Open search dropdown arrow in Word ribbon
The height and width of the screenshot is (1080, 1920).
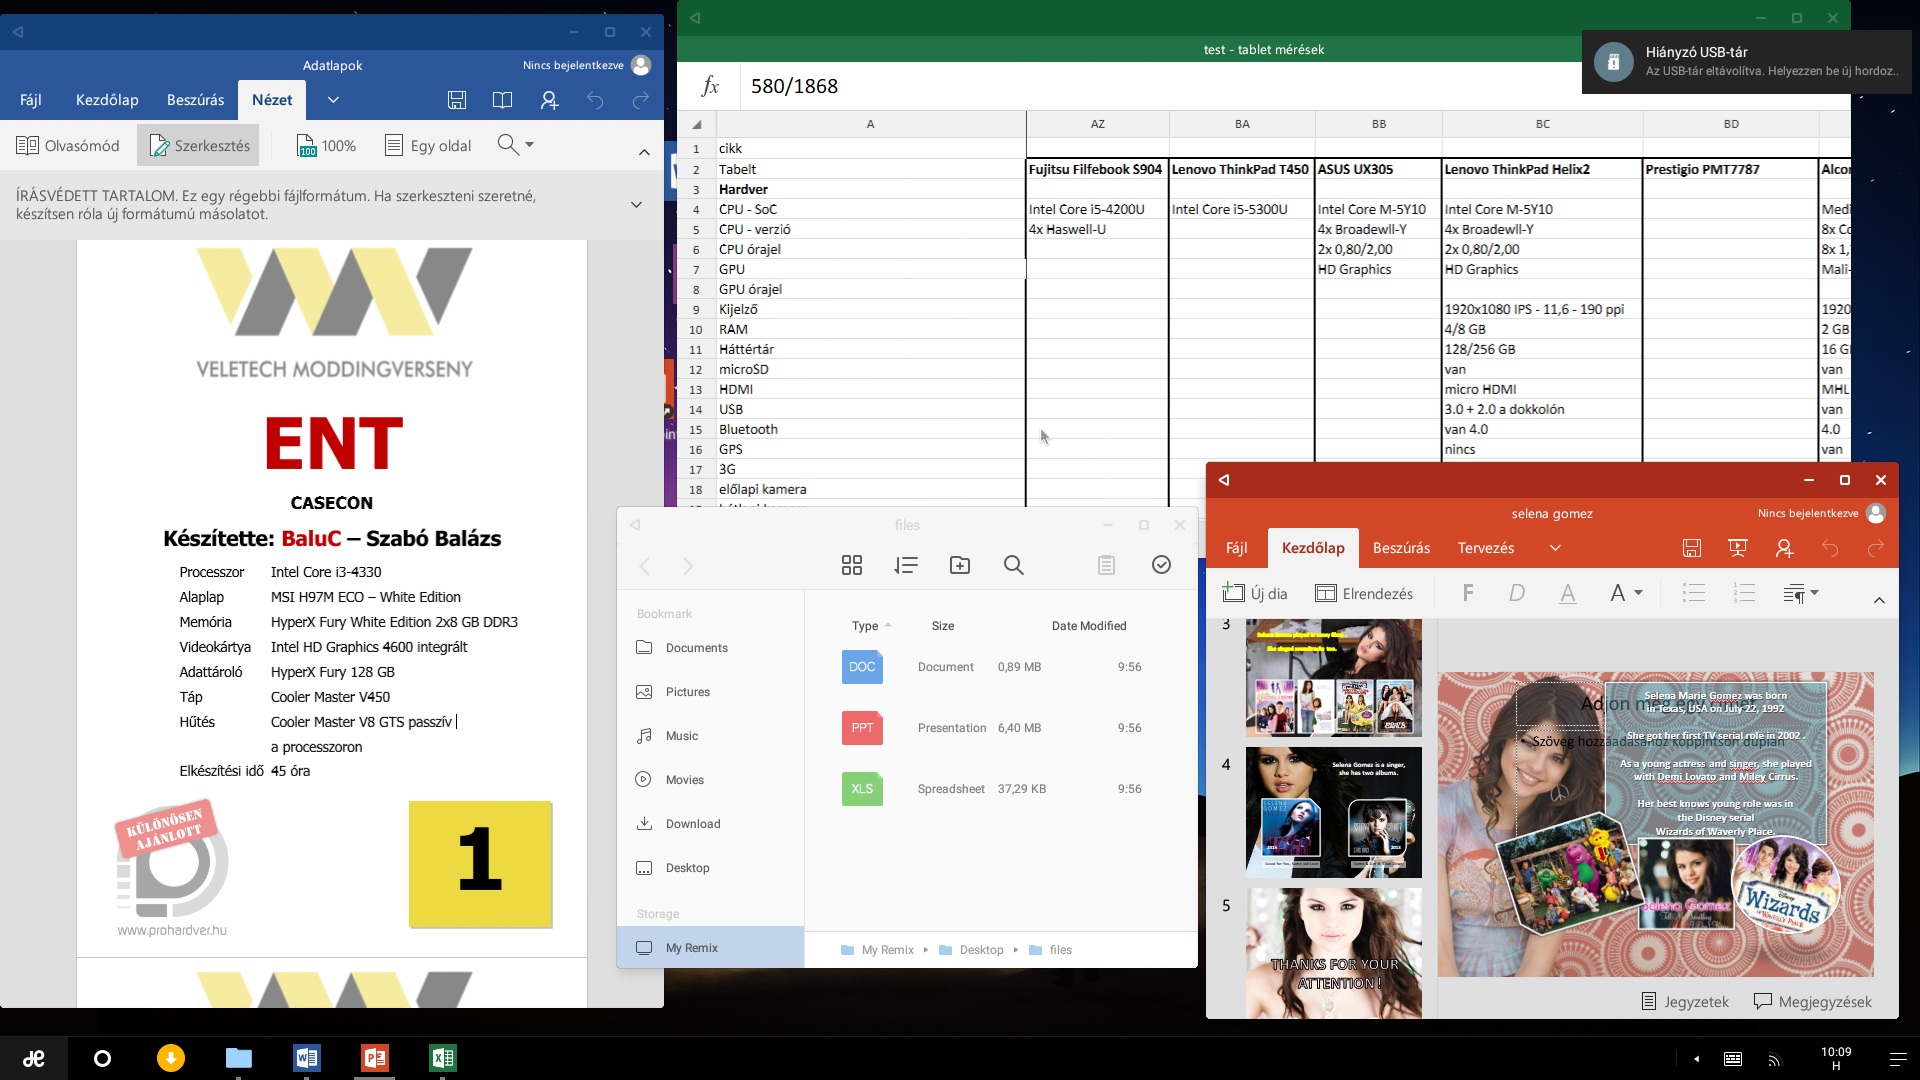pyautogui.click(x=529, y=145)
